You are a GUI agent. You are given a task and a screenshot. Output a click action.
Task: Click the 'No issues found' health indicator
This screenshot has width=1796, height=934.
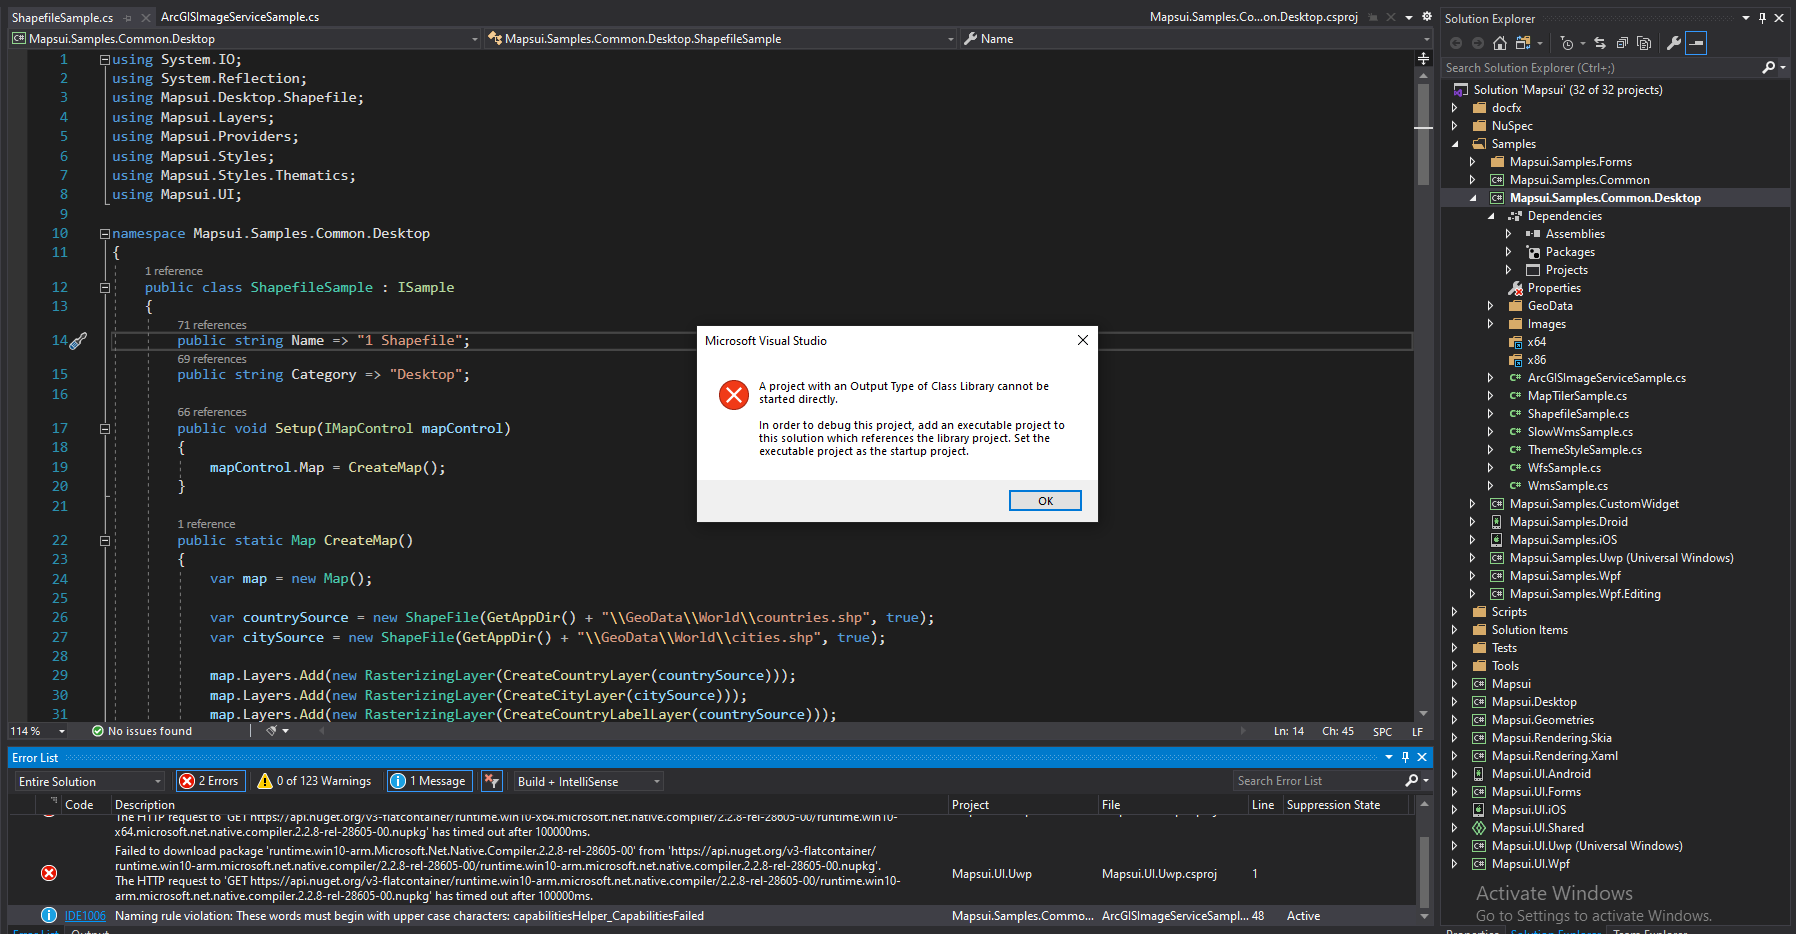click(142, 731)
